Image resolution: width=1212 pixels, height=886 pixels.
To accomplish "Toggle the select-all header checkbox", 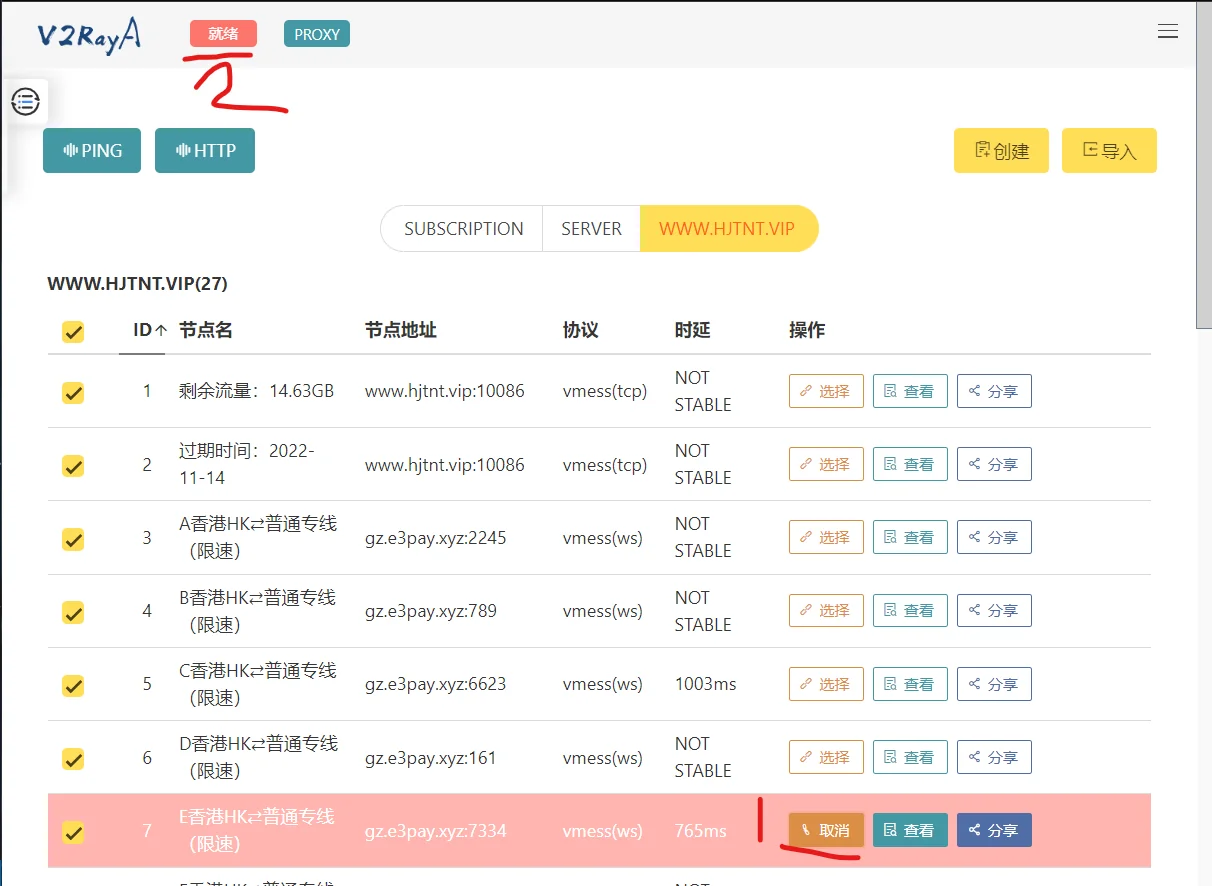I will point(73,332).
